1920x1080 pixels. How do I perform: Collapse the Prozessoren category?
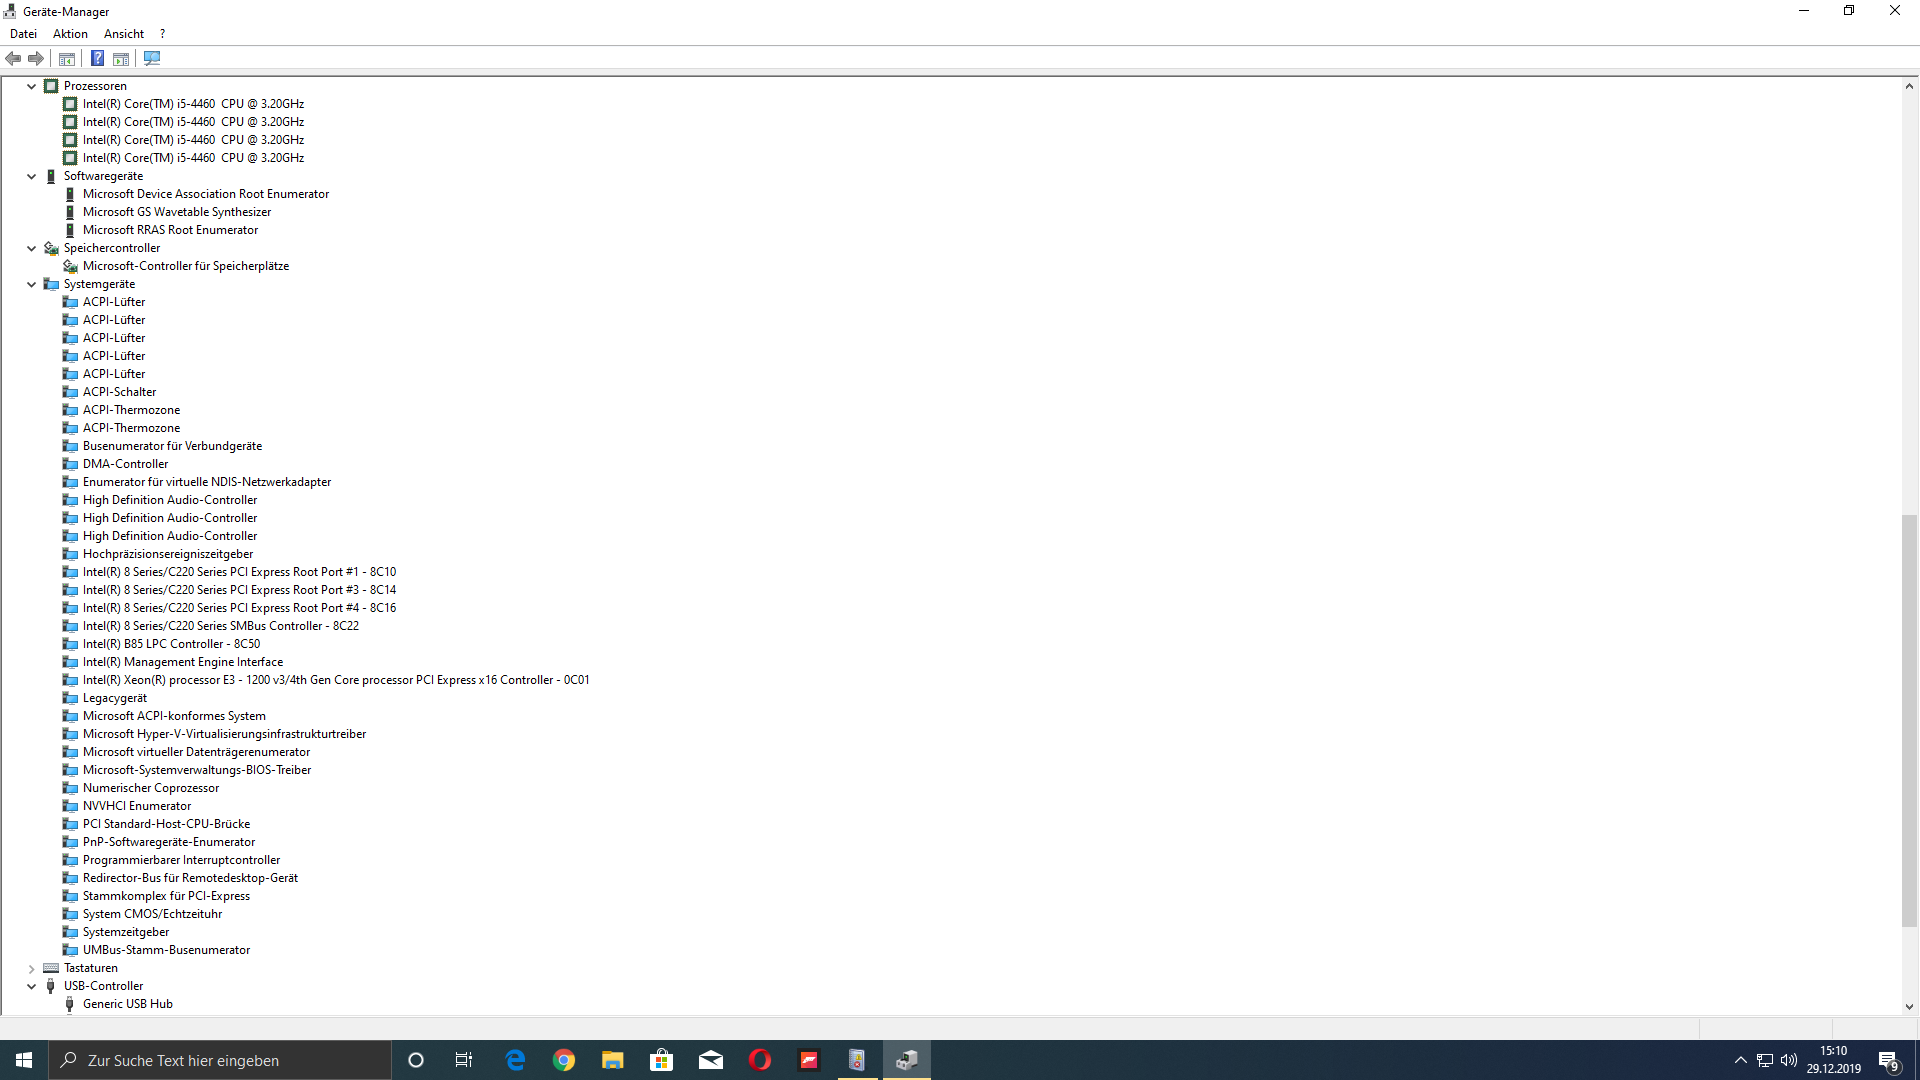pos(32,87)
